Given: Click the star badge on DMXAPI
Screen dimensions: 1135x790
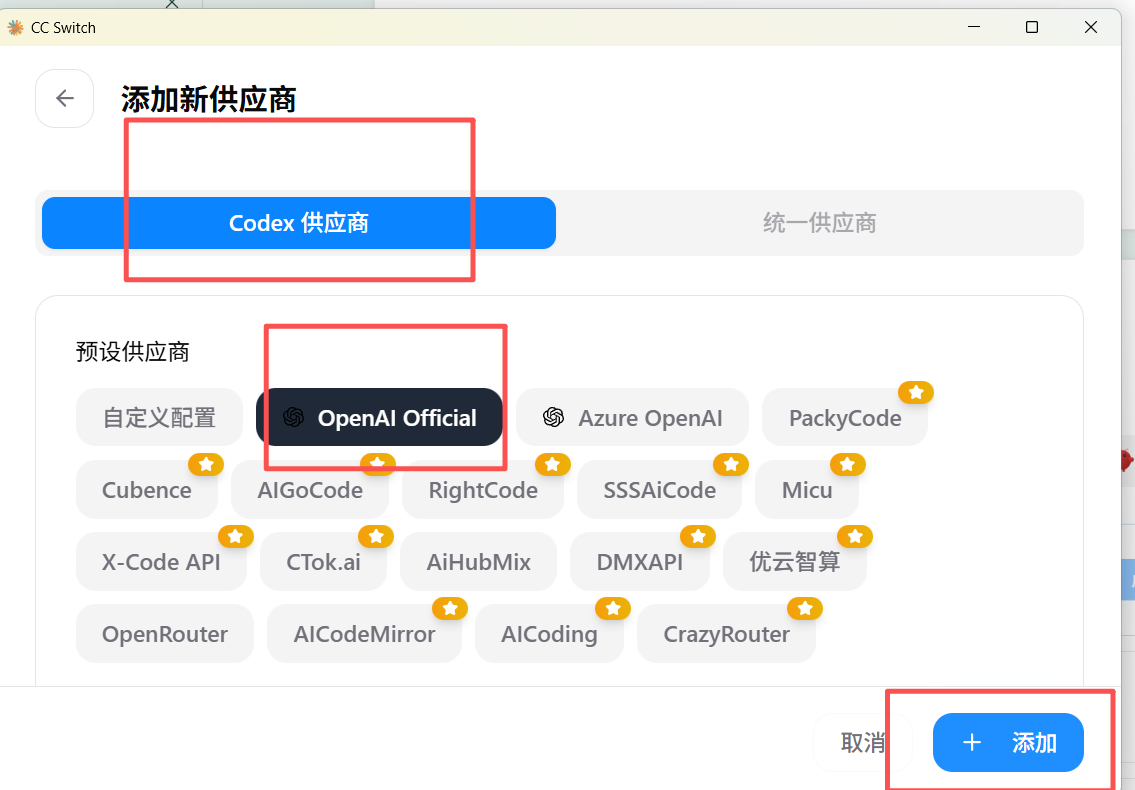Looking at the screenshot, I should [698, 537].
